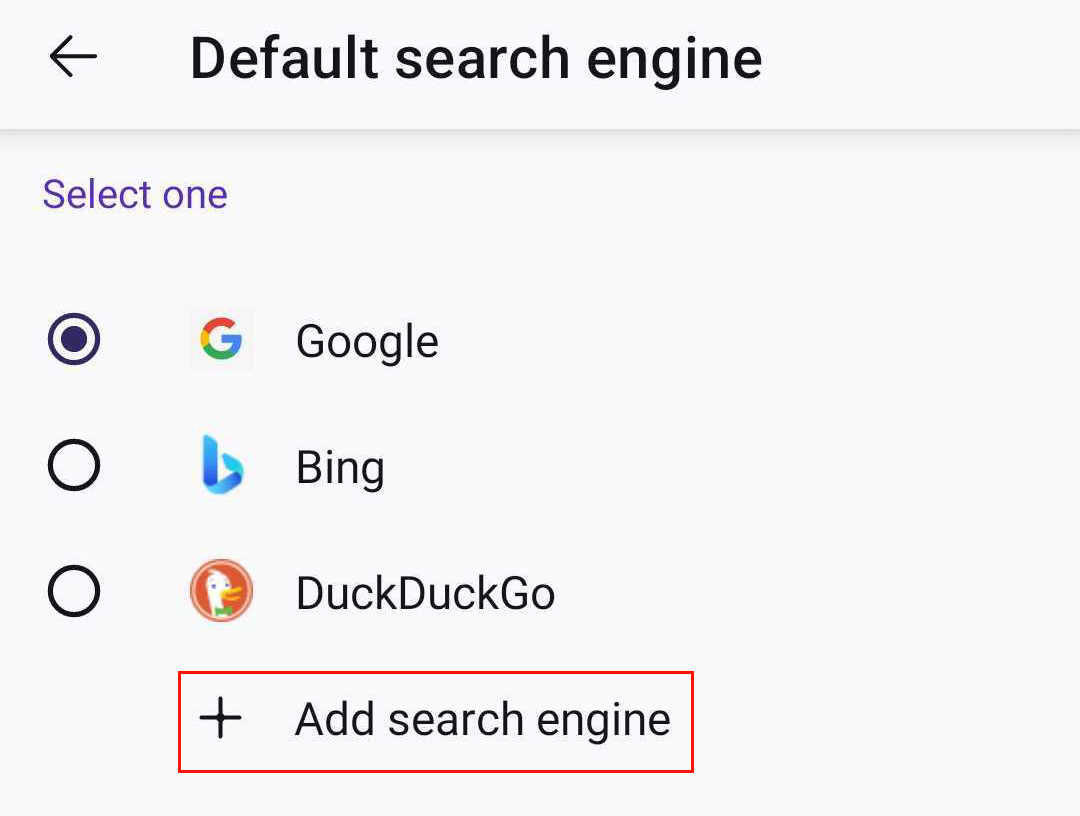Click the plus icon next to Add search engine
1080x816 pixels.
[x=222, y=718]
